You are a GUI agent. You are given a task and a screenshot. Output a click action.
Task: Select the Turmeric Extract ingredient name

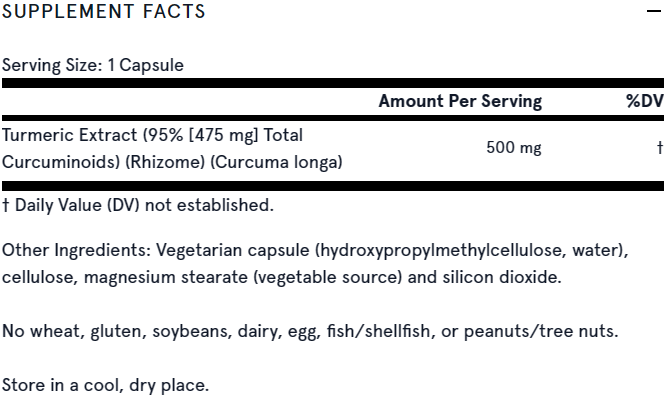coord(72,135)
